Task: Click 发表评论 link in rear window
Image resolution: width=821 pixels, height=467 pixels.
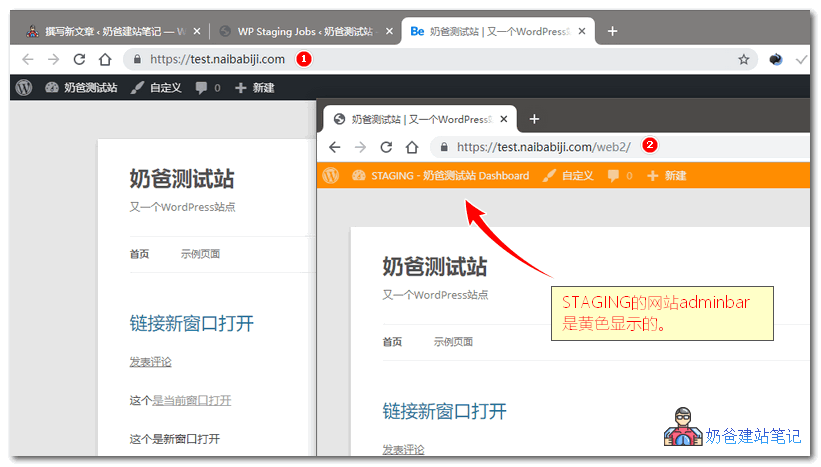Action: 150,362
